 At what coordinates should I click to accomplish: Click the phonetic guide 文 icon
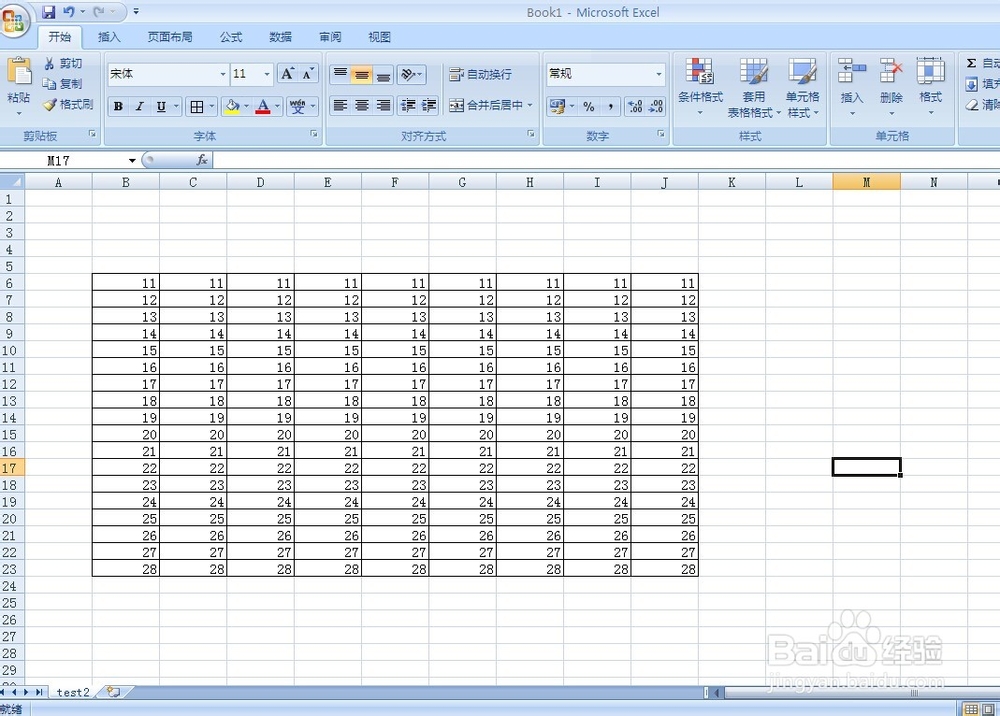[297, 106]
